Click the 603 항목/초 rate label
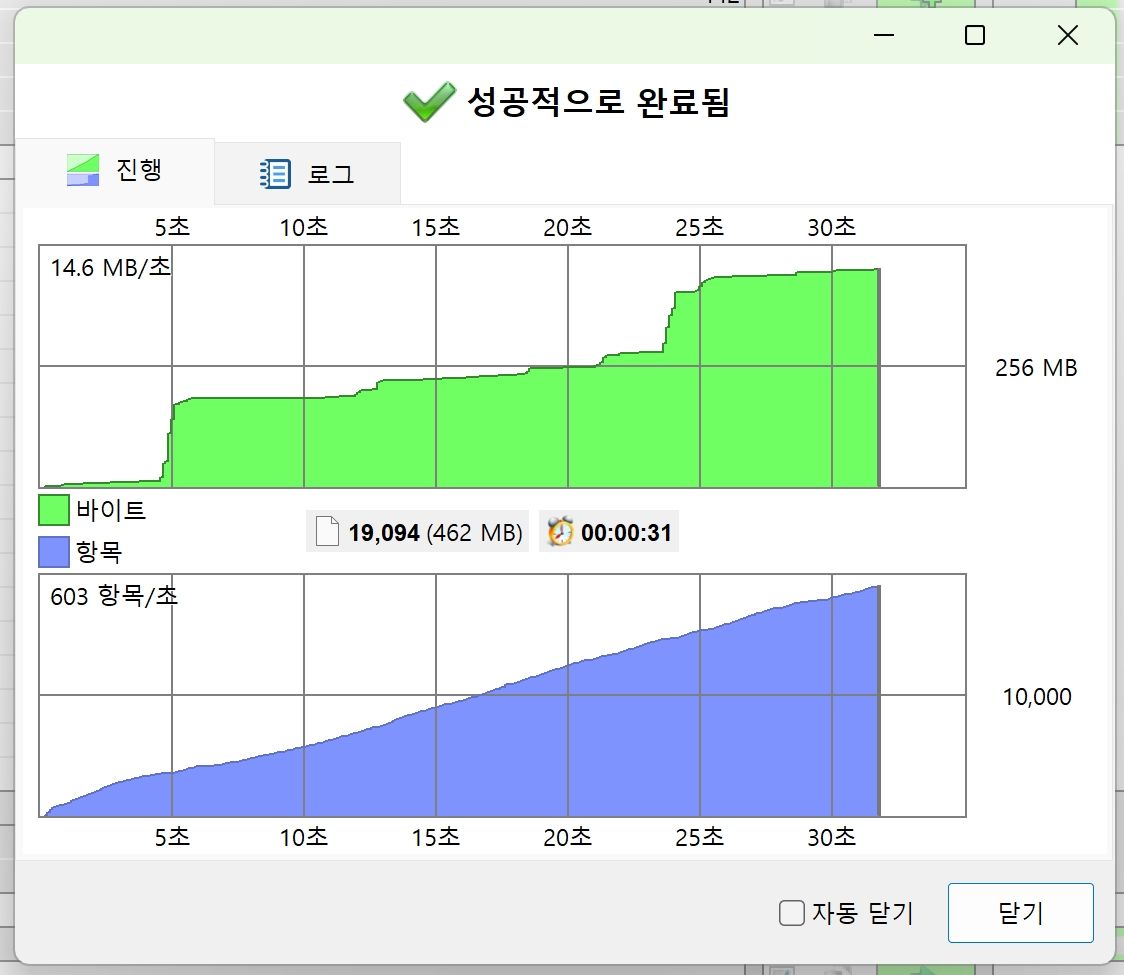Screen dimensions: 1124x975 pyautogui.click(x=113, y=596)
